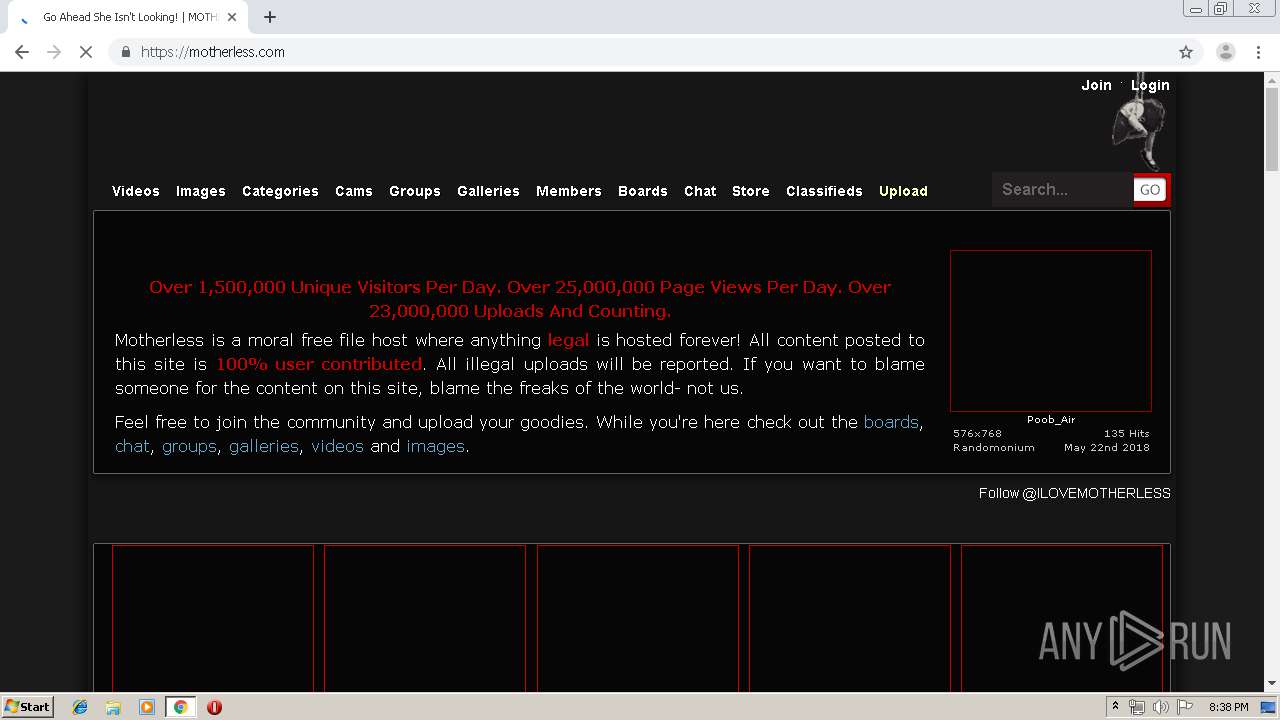Open the Windows Start menu
The image size is (1280, 720).
coord(27,706)
